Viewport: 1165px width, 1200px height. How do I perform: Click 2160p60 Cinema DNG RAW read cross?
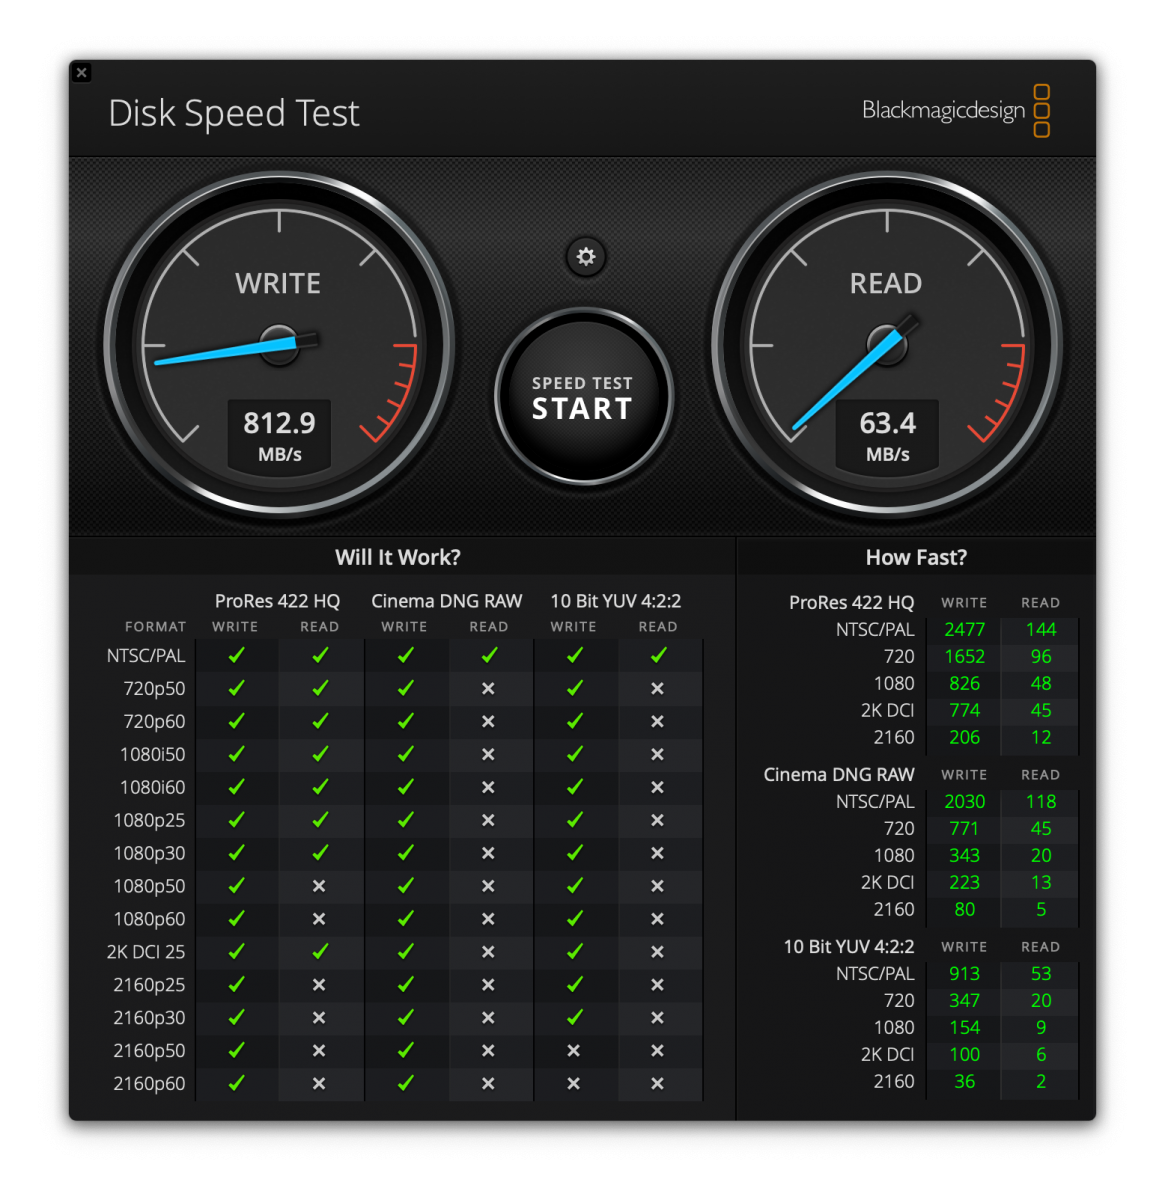click(488, 1084)
